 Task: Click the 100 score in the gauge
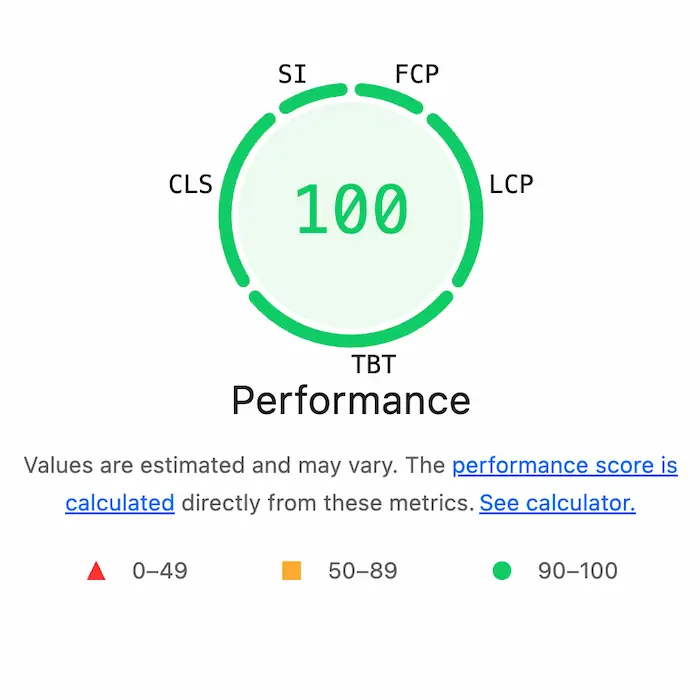352,211
